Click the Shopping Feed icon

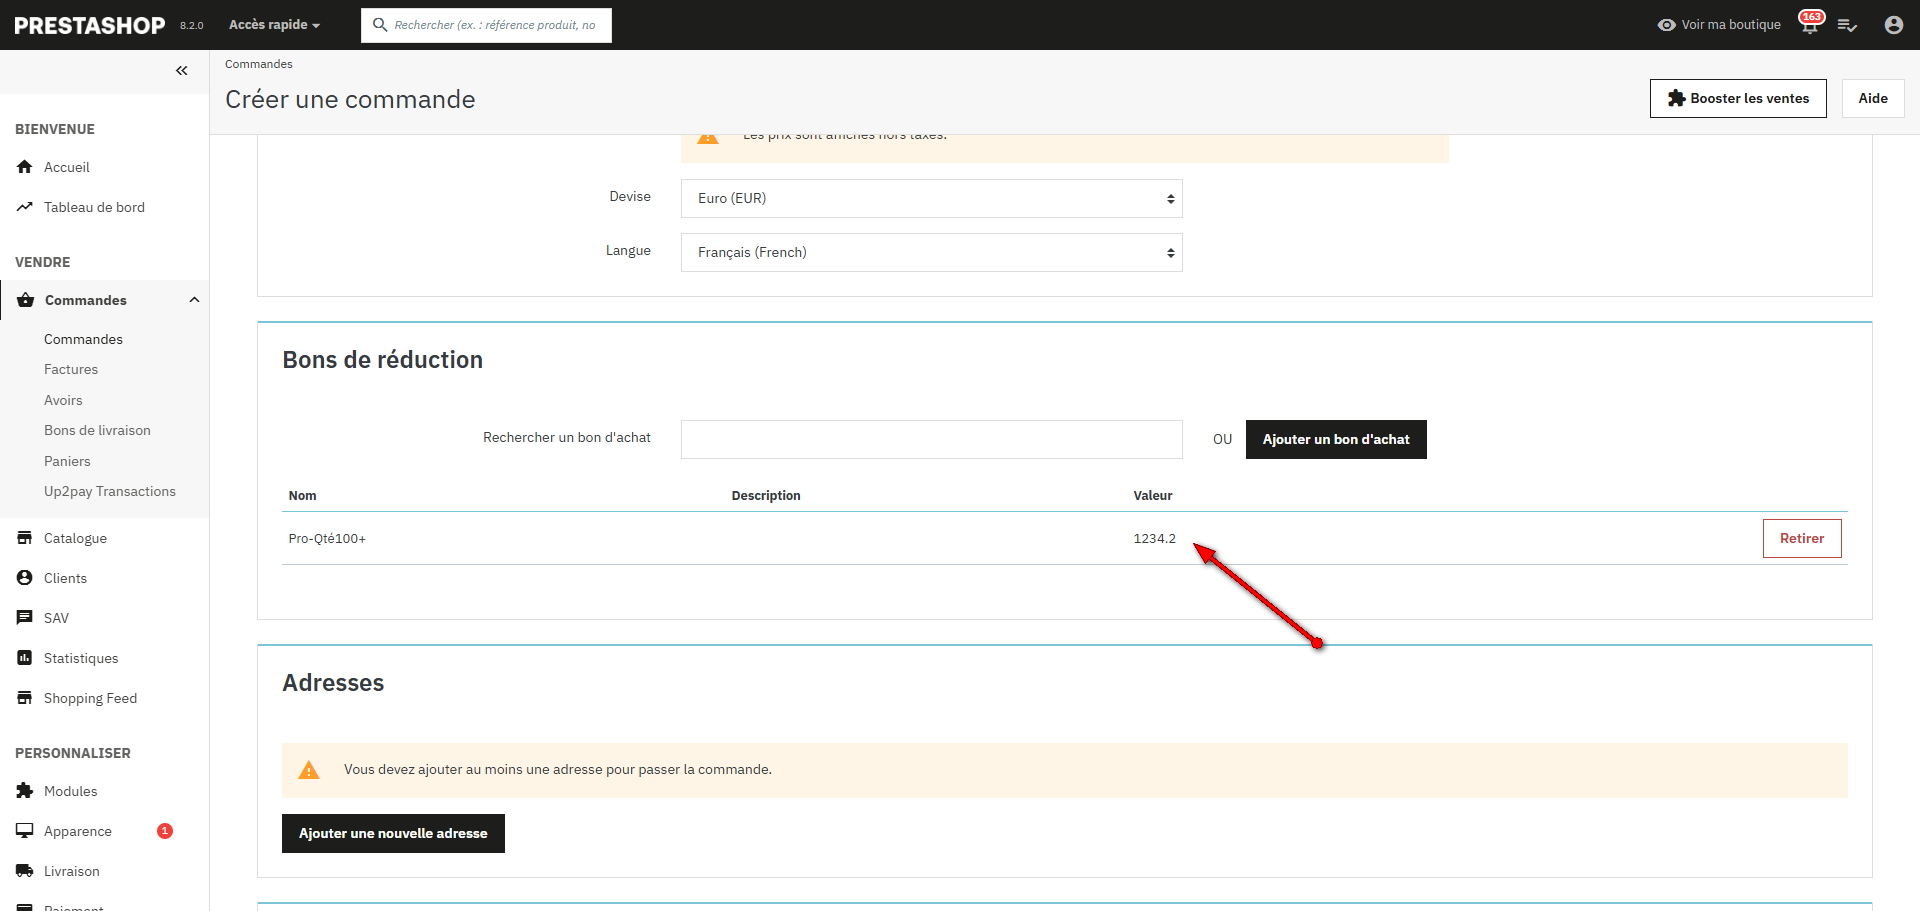[25, 698]
